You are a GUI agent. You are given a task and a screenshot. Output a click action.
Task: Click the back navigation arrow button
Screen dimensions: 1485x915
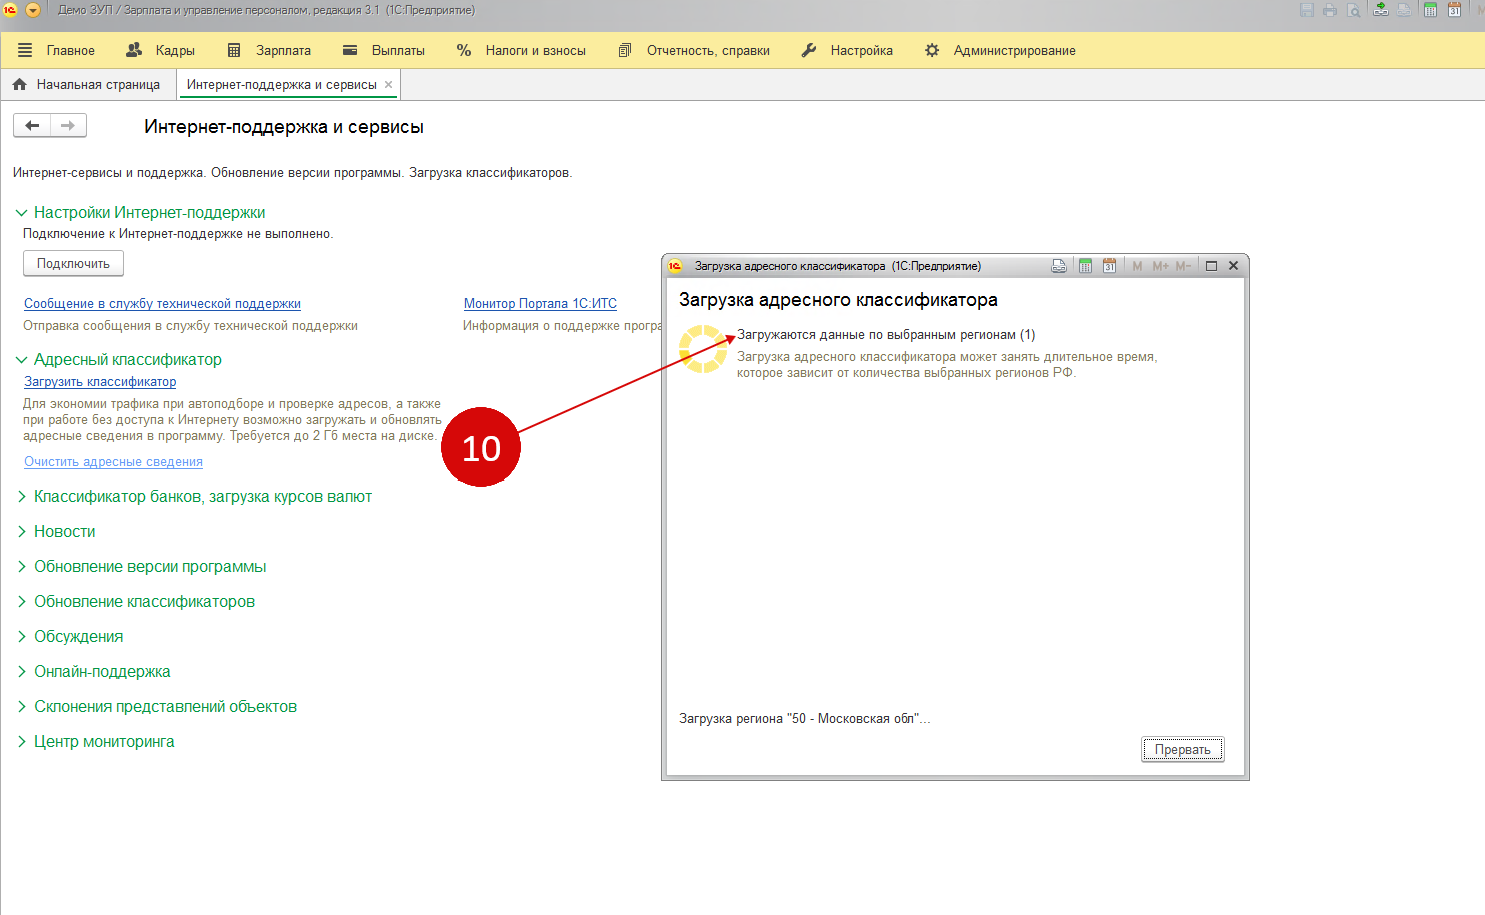coord(32,125)
